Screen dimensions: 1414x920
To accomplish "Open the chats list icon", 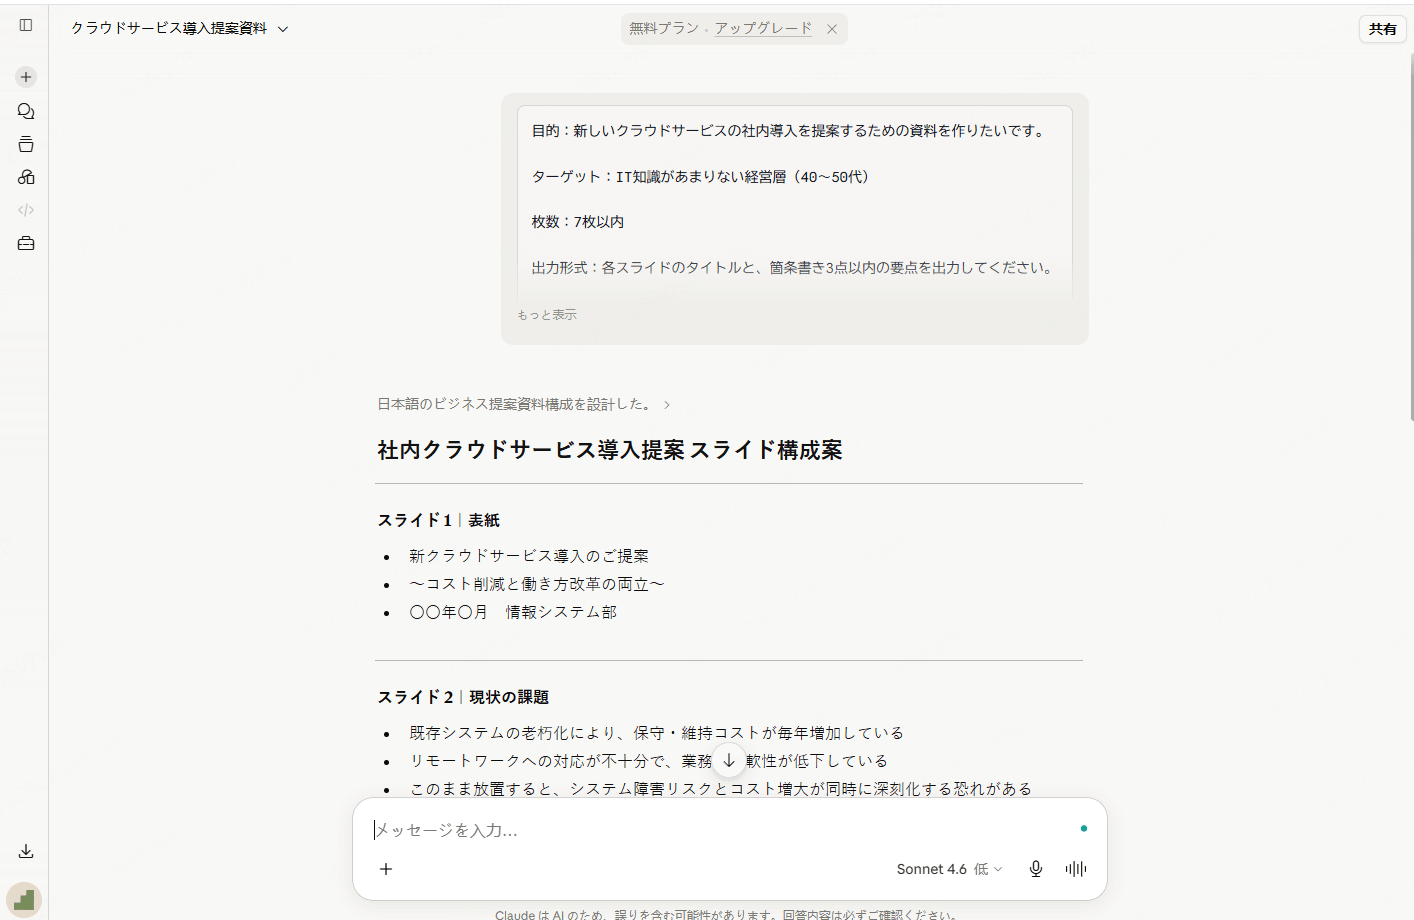I will point(26,111).
